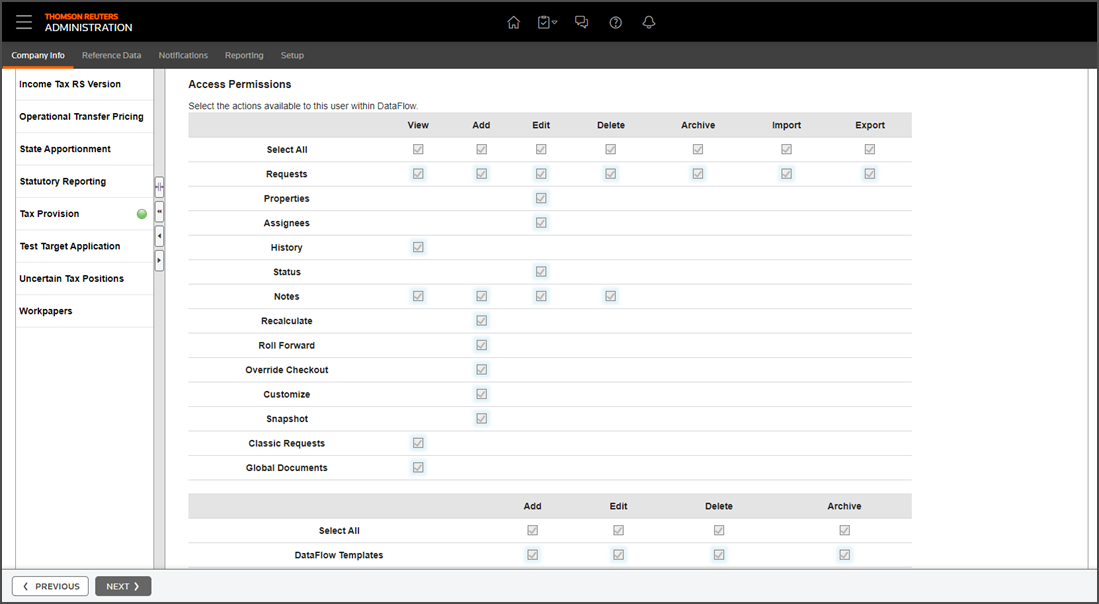Image resolution: width=1099 pixels, height=604 pixels.
Task: Toggle Requests Export checkbox
Action: click(870, 174)
